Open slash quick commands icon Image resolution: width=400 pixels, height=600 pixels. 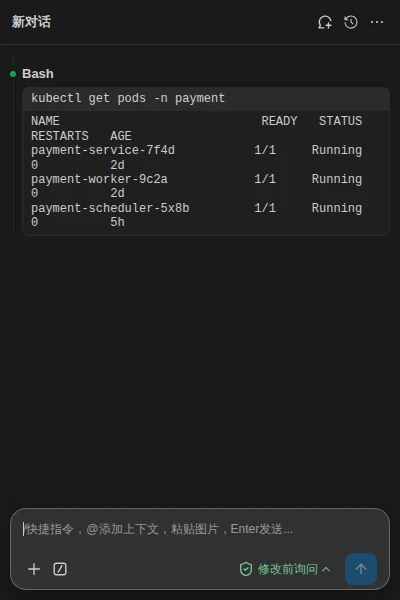(x=60, y=569)
